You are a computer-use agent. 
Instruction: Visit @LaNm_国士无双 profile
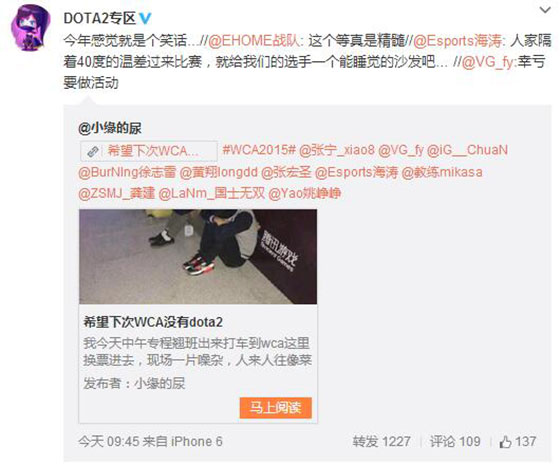coord(211,194)
